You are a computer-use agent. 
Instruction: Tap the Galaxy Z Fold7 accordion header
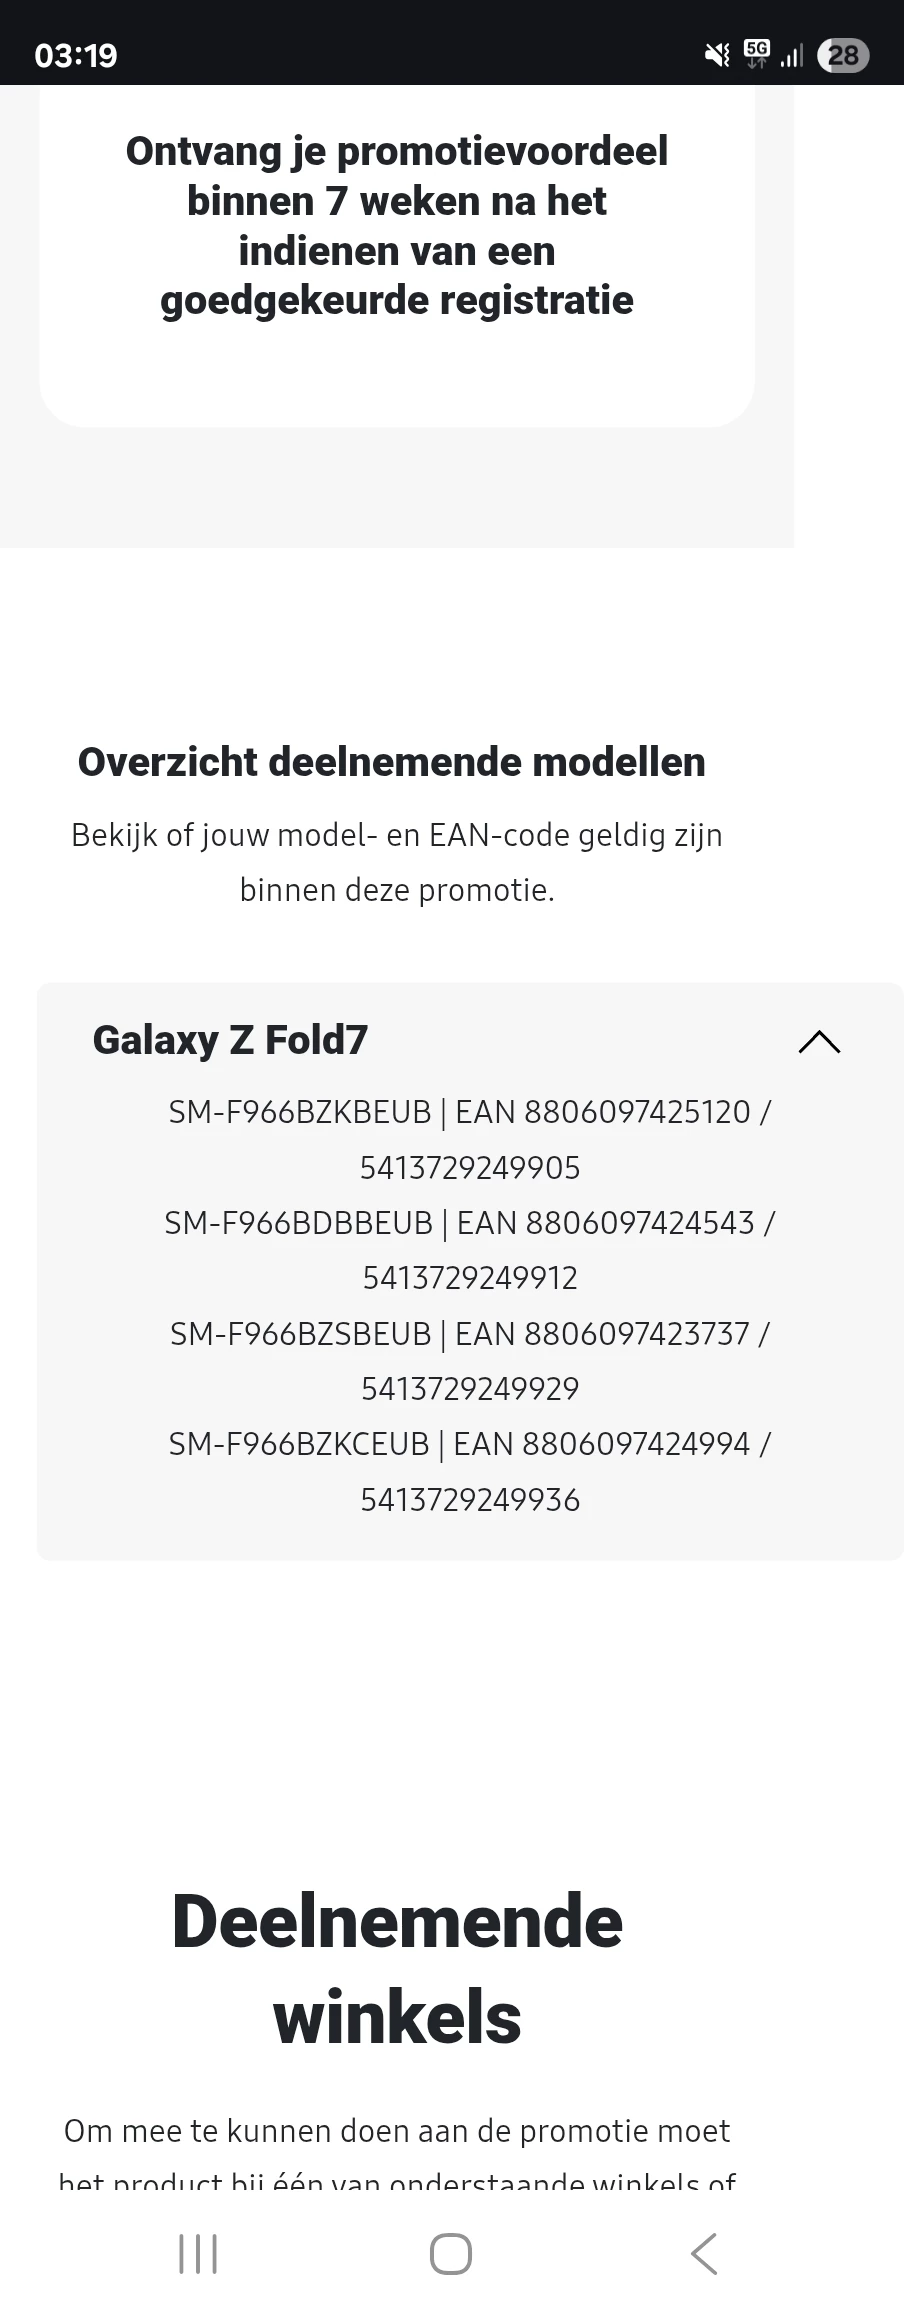pos(230,1040)
